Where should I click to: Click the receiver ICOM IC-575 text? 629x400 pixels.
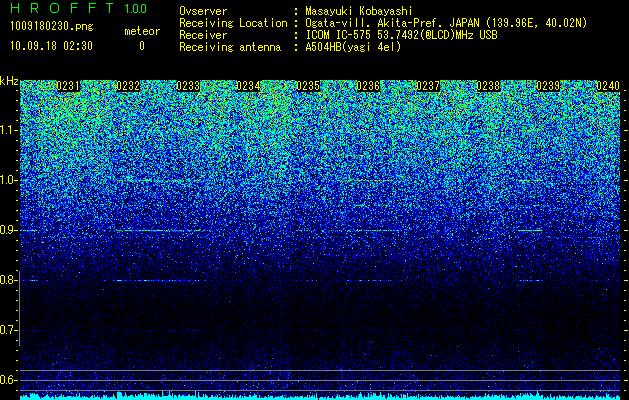340,35
